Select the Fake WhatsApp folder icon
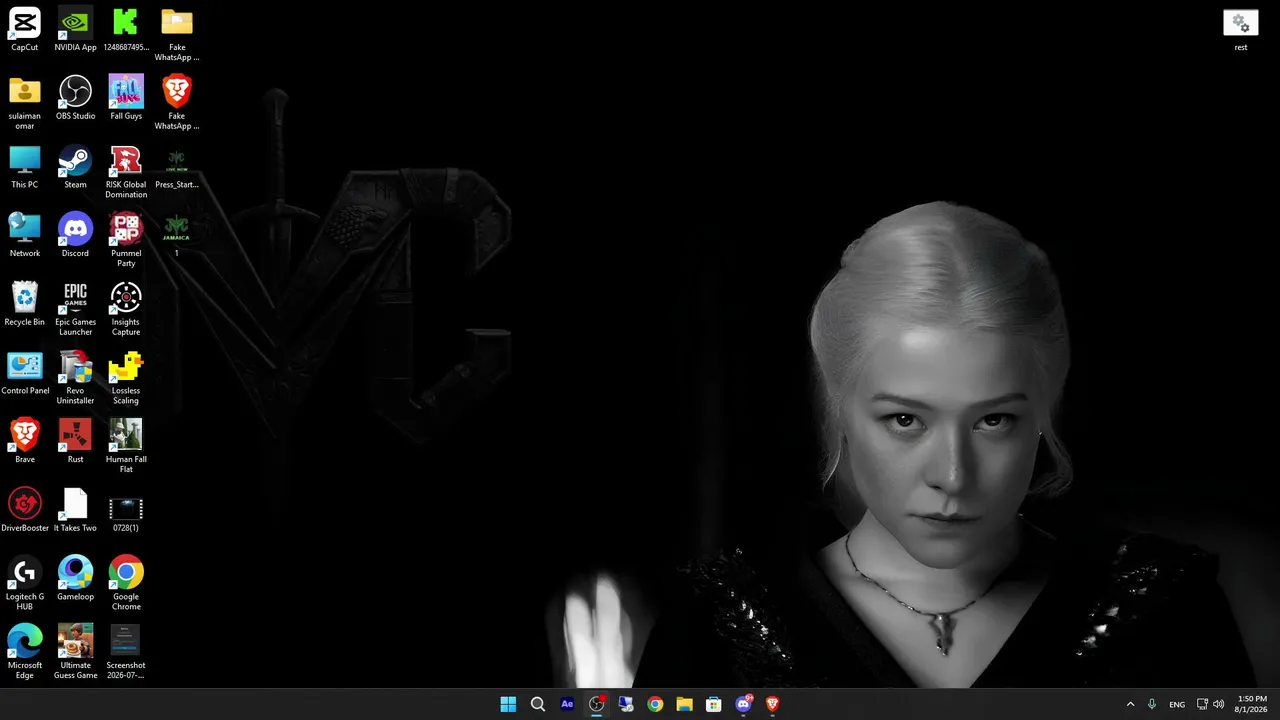Viewport: 1280px width, 720px height. pos(177,34)
